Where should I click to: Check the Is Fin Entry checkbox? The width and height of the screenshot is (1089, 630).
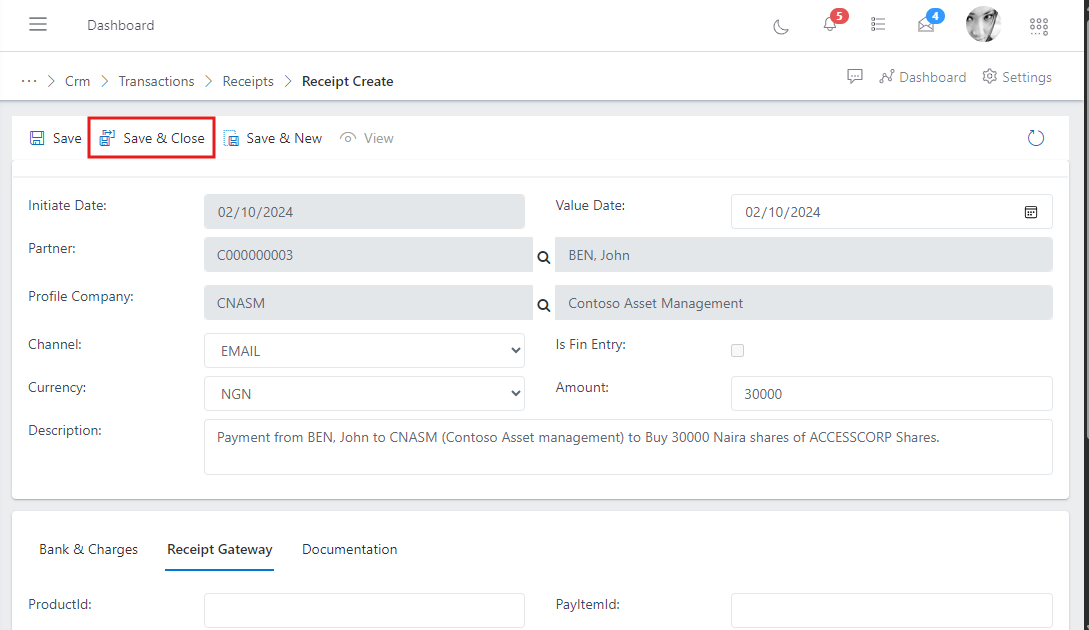pos(738,350)
